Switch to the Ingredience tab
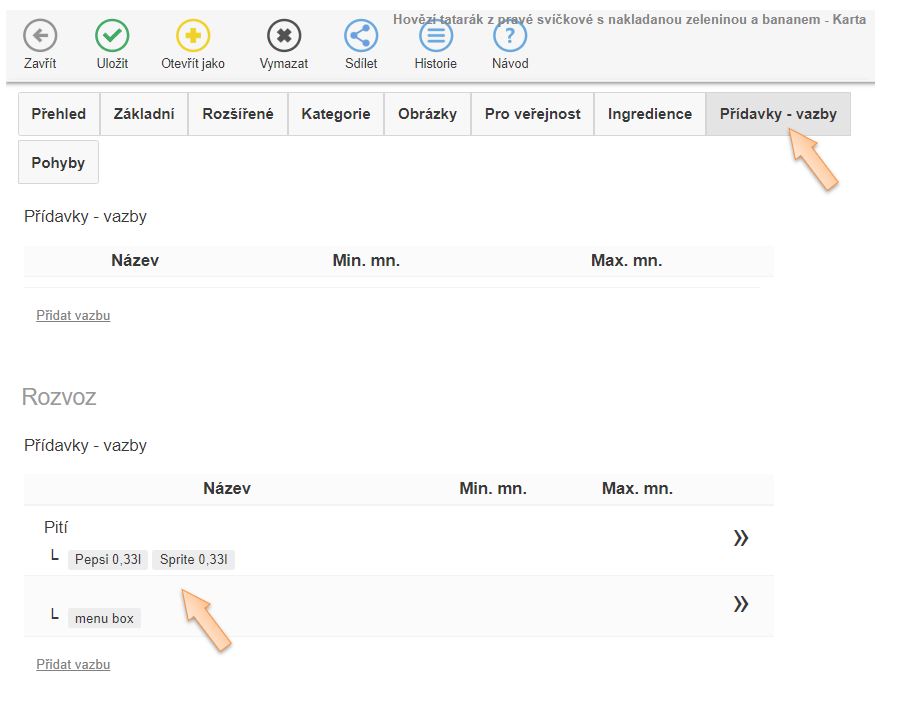The height and width of the screenshot is (722, 910). [x=649, y=114]
